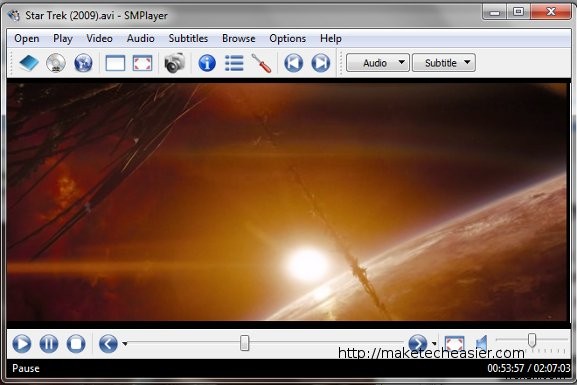Open a file with the blue open icon

[x=29, y=63]
